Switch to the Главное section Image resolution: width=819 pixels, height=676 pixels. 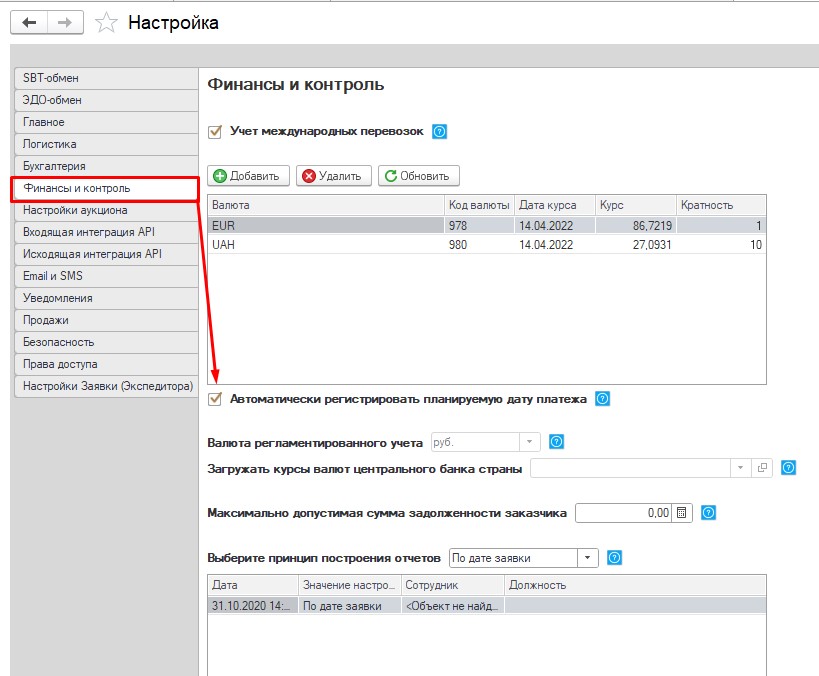coord(107,122)
